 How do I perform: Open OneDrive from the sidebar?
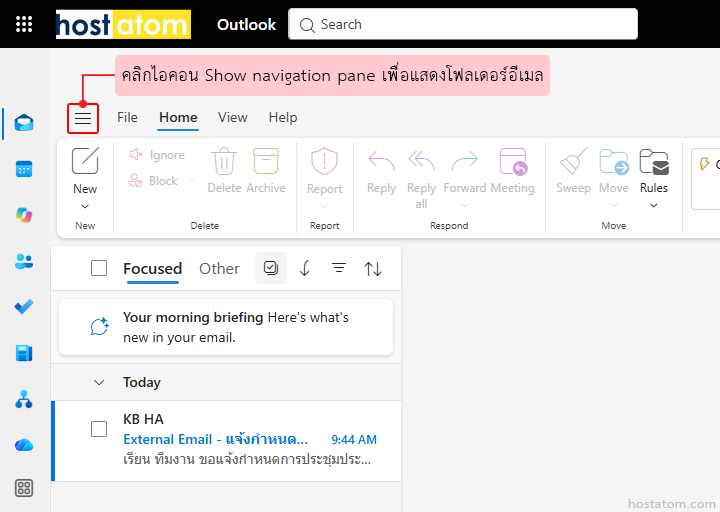(x=24, y=445)
